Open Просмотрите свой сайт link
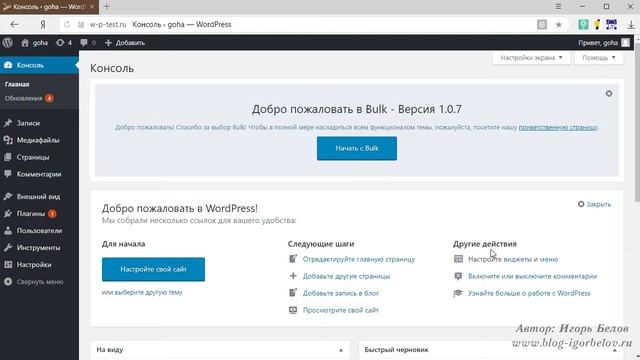 point(341,310)
